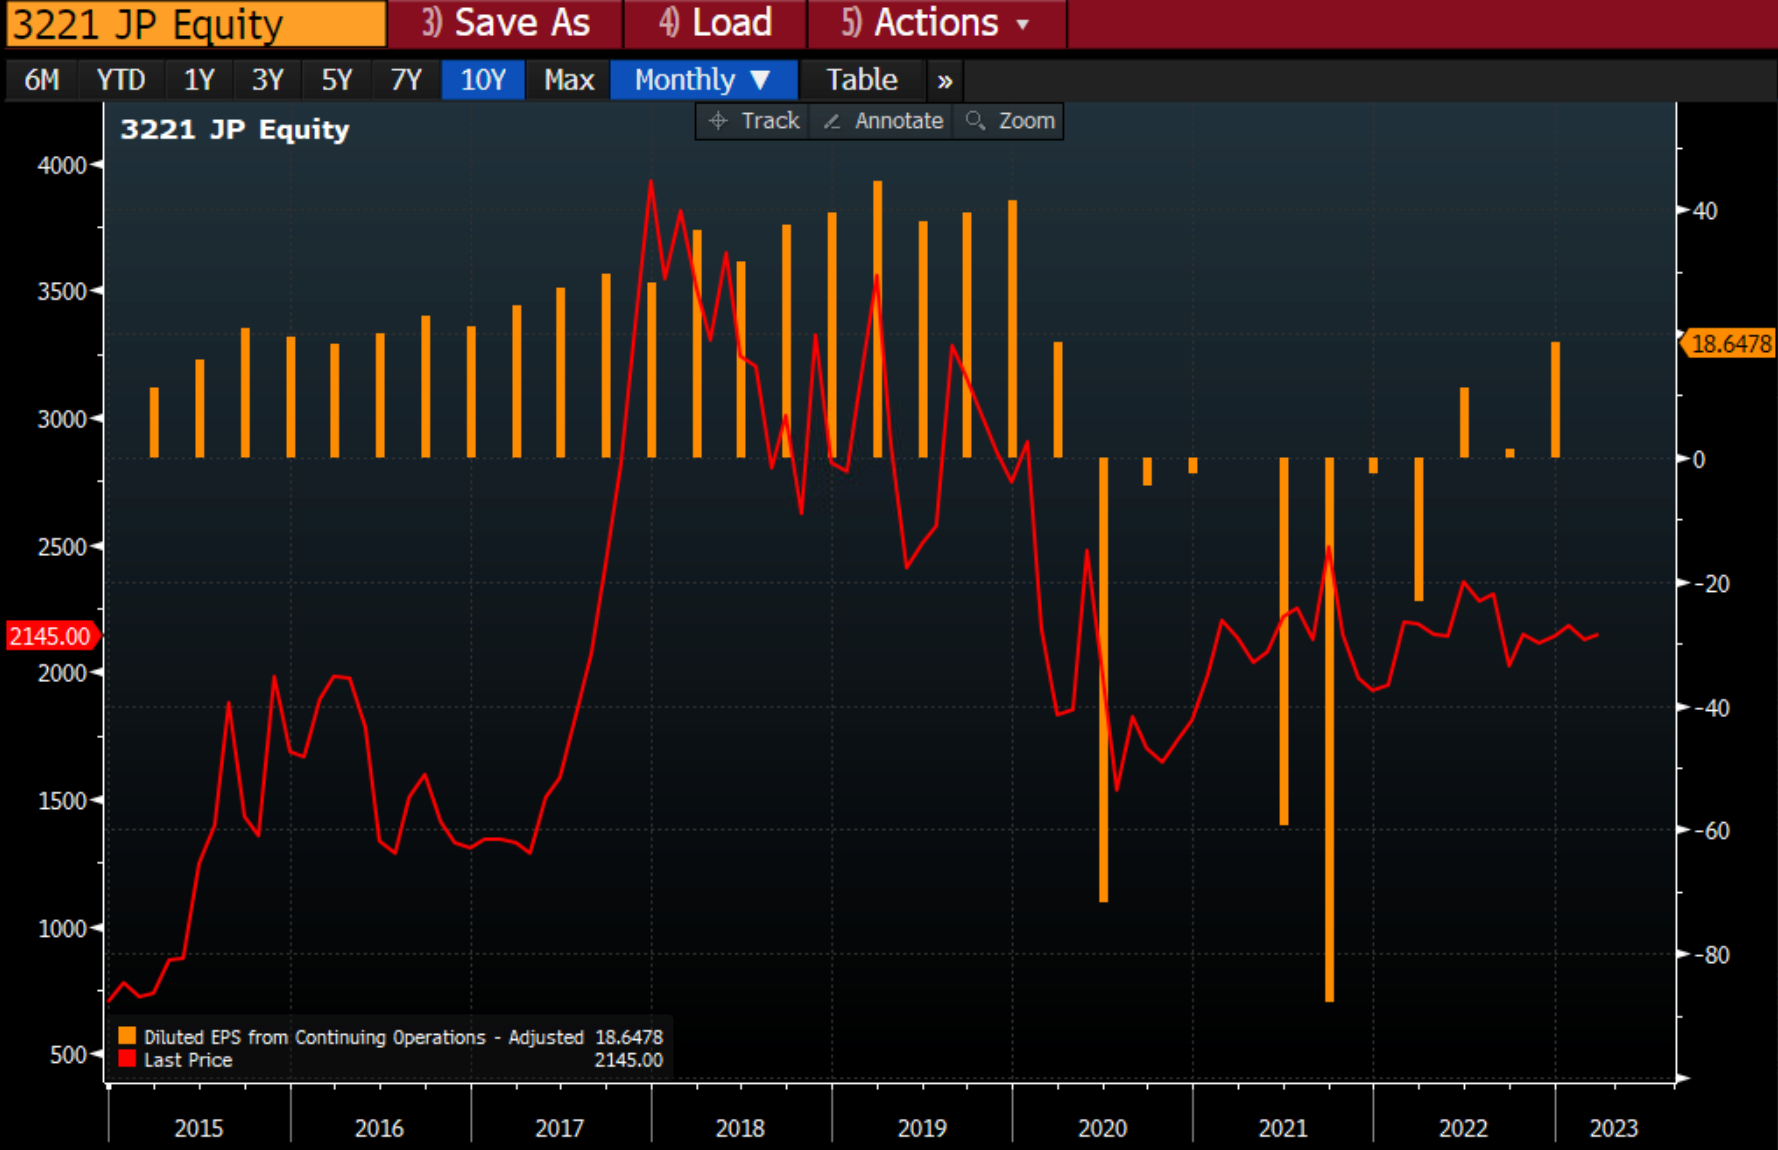
Task: Click the double-arrow more options icon
Action: (945, 81)
